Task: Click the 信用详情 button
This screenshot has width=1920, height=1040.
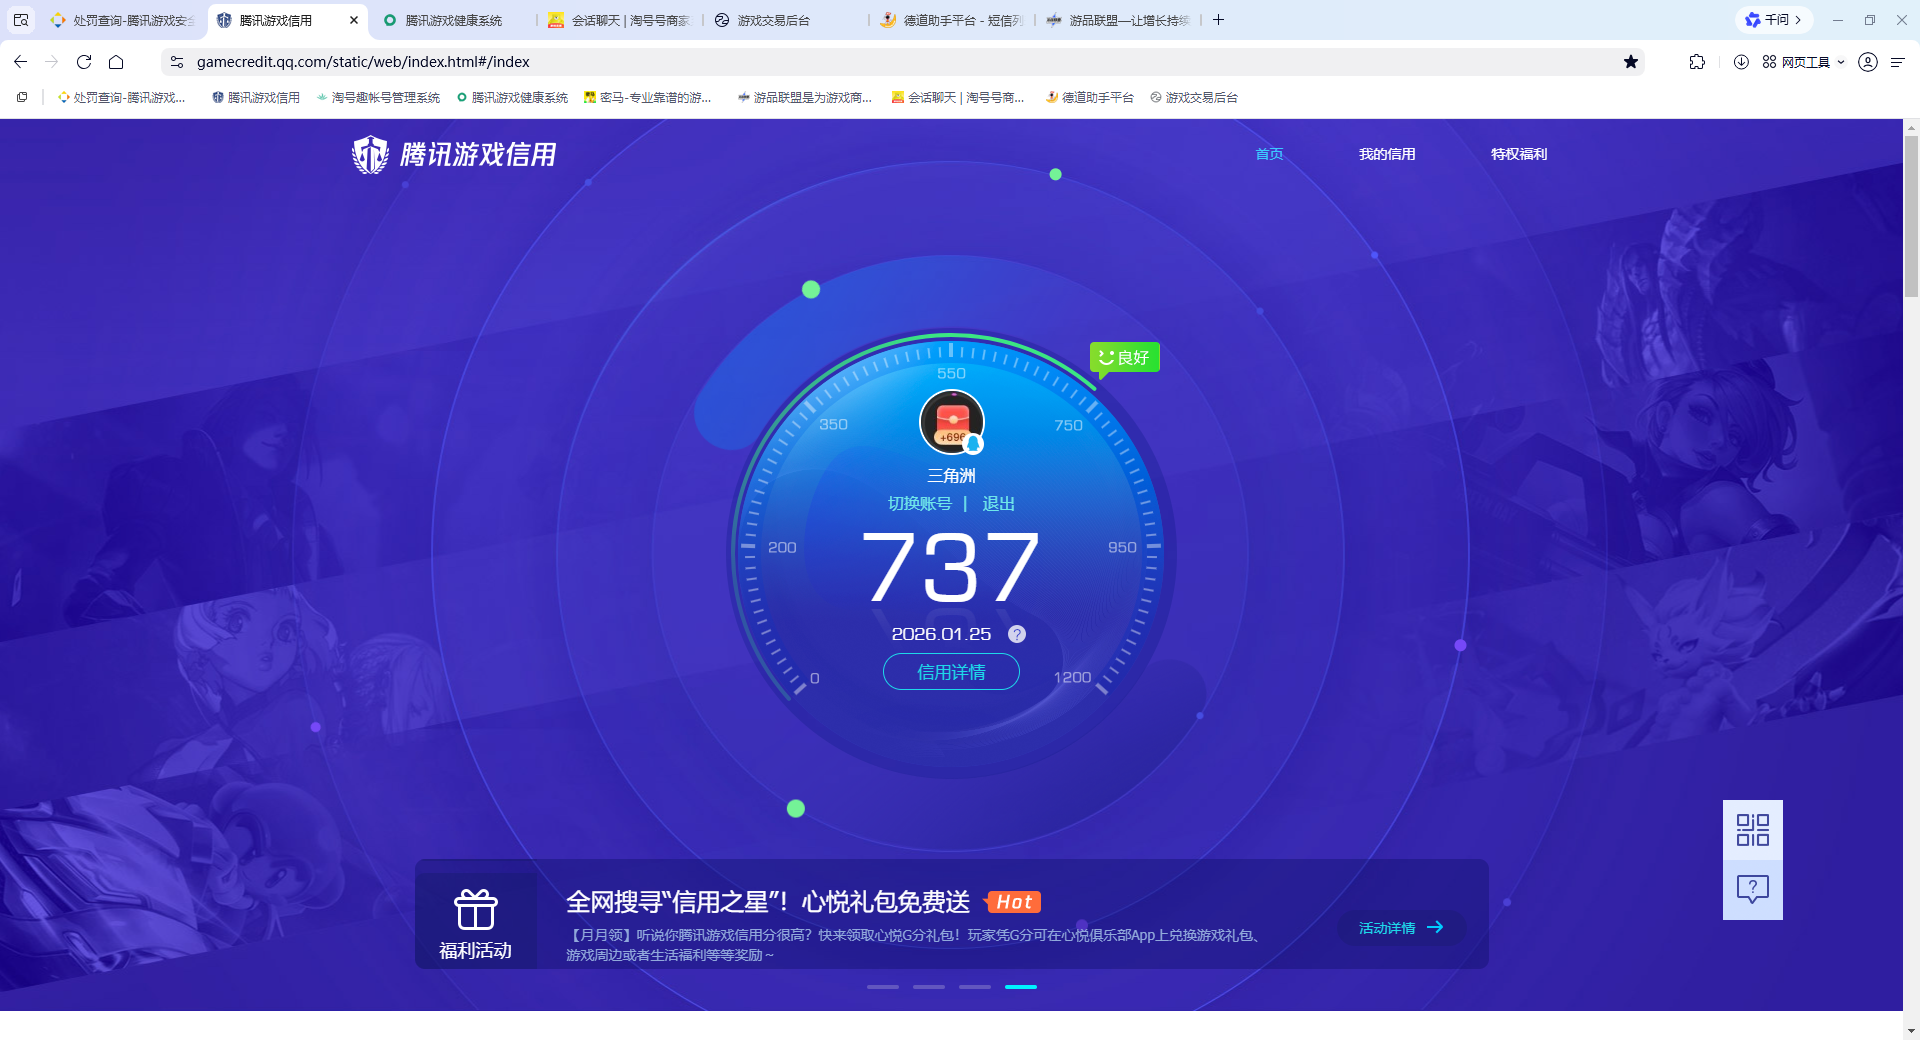Action: pyautogui.click(x=951, y=671)
